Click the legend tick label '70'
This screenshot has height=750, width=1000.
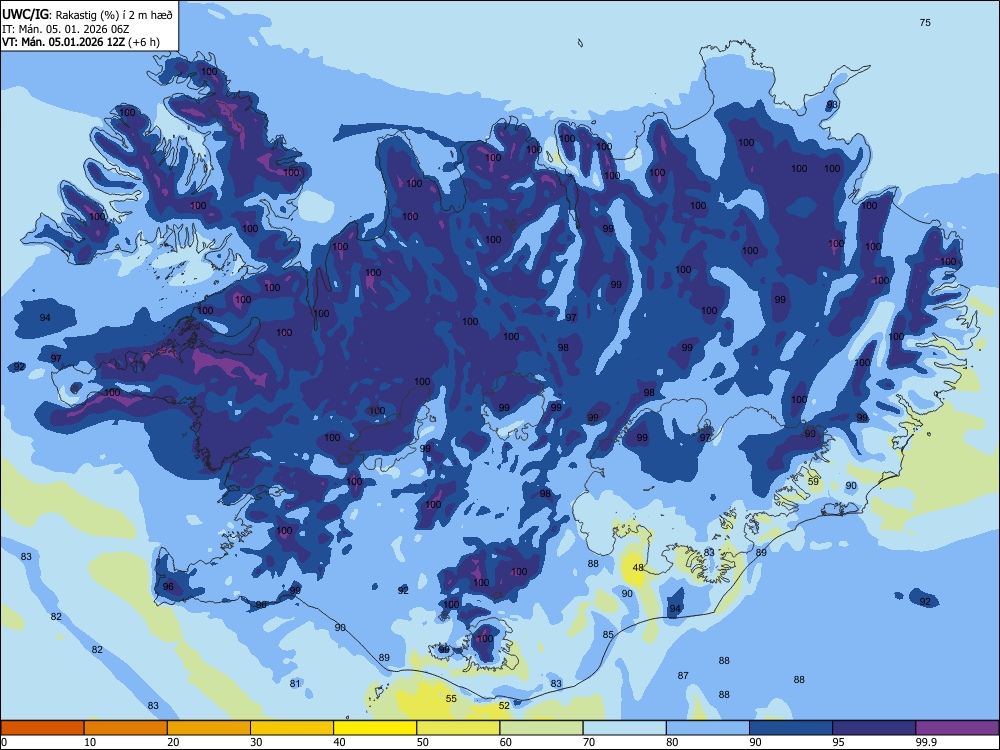pyautogui.click(x=589, y=742)
